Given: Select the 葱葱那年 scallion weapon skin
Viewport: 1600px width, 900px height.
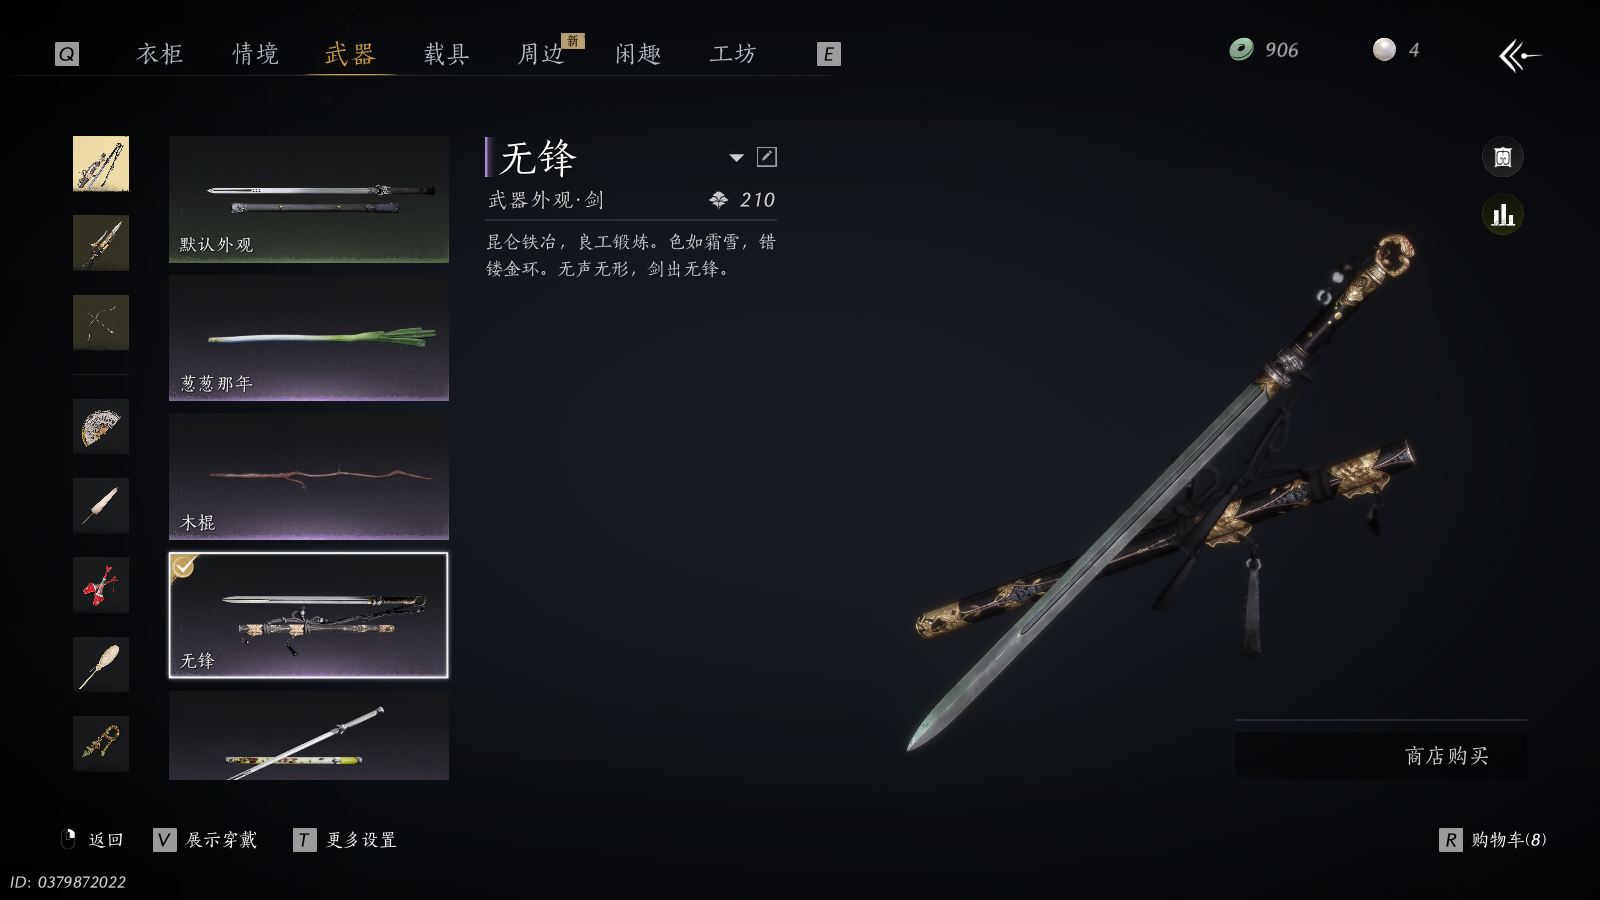Looking at the screenshot, I should [x=309, y=338].
